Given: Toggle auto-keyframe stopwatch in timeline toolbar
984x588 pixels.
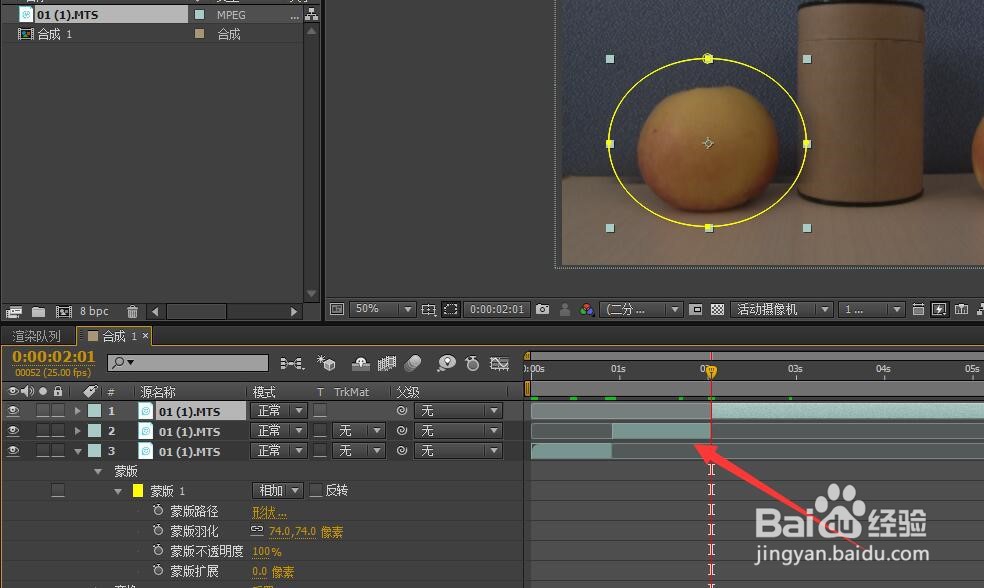Looking at the screenshot, I should click(x=472, y=363).
